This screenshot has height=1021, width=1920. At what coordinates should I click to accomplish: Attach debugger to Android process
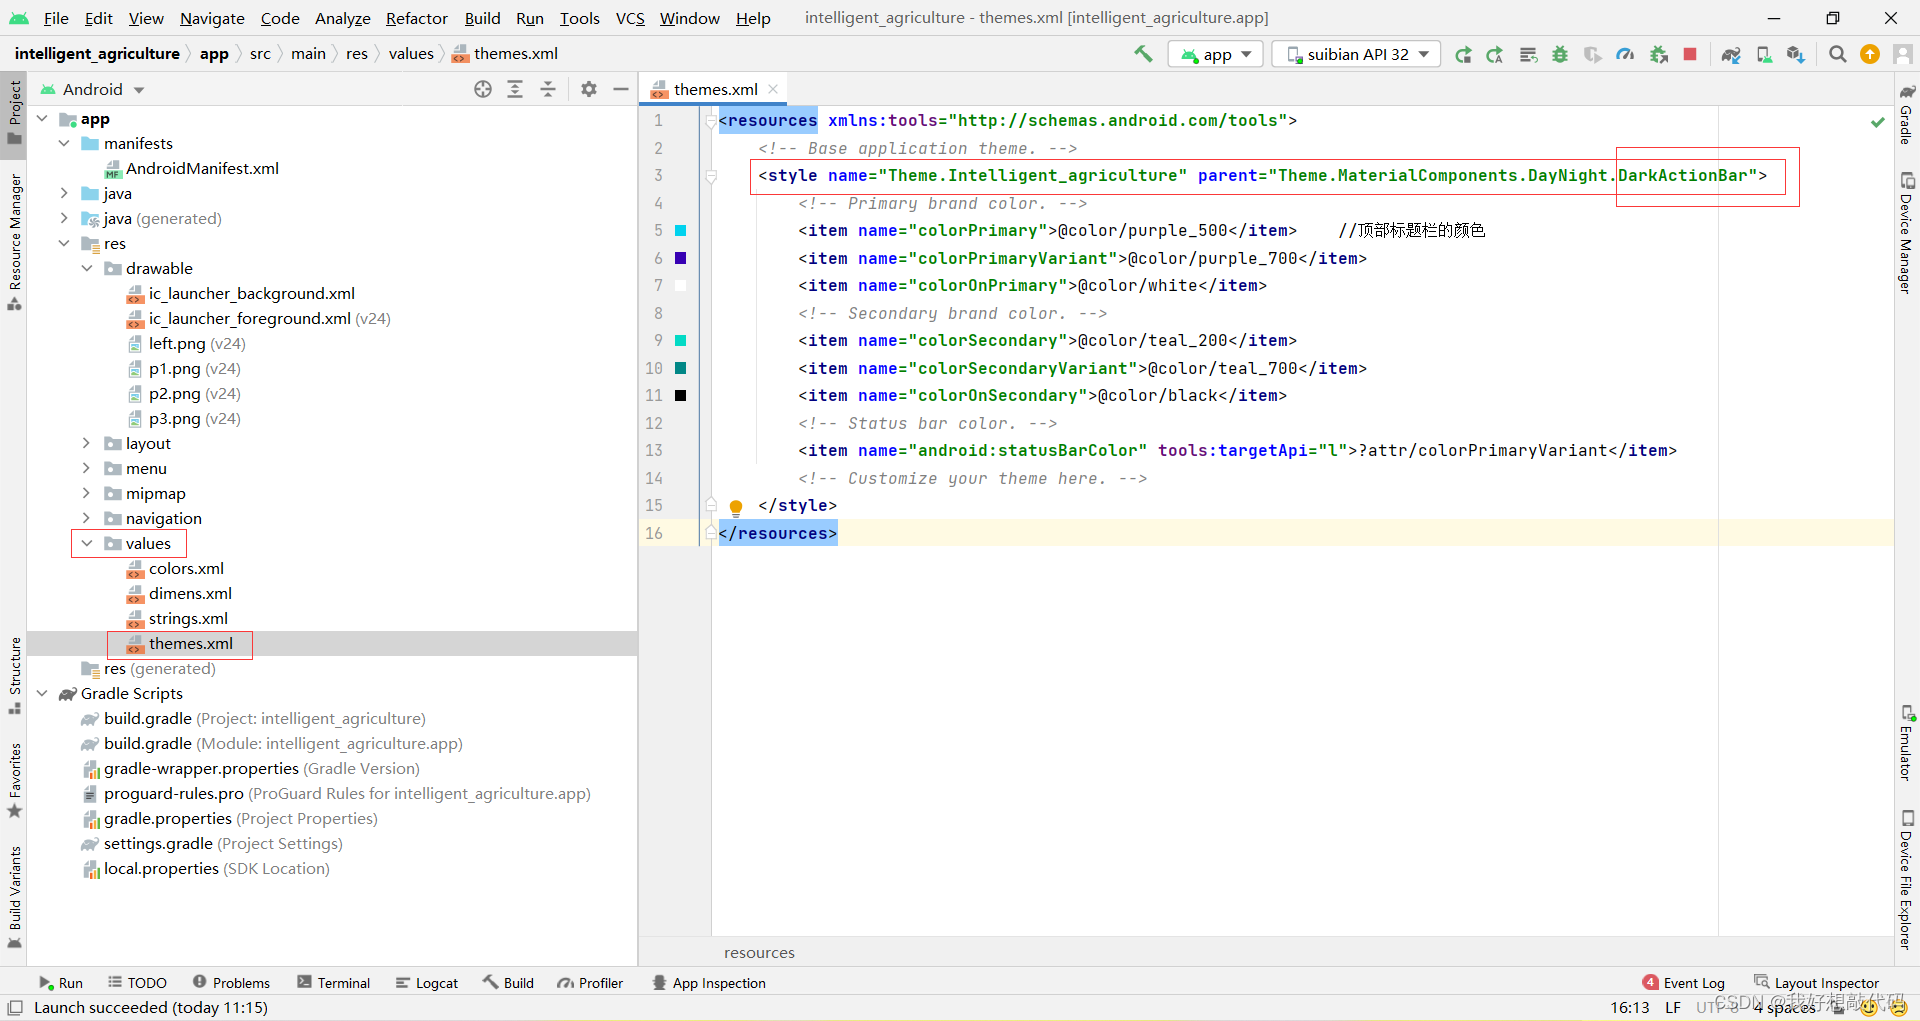pos(1658,54)
